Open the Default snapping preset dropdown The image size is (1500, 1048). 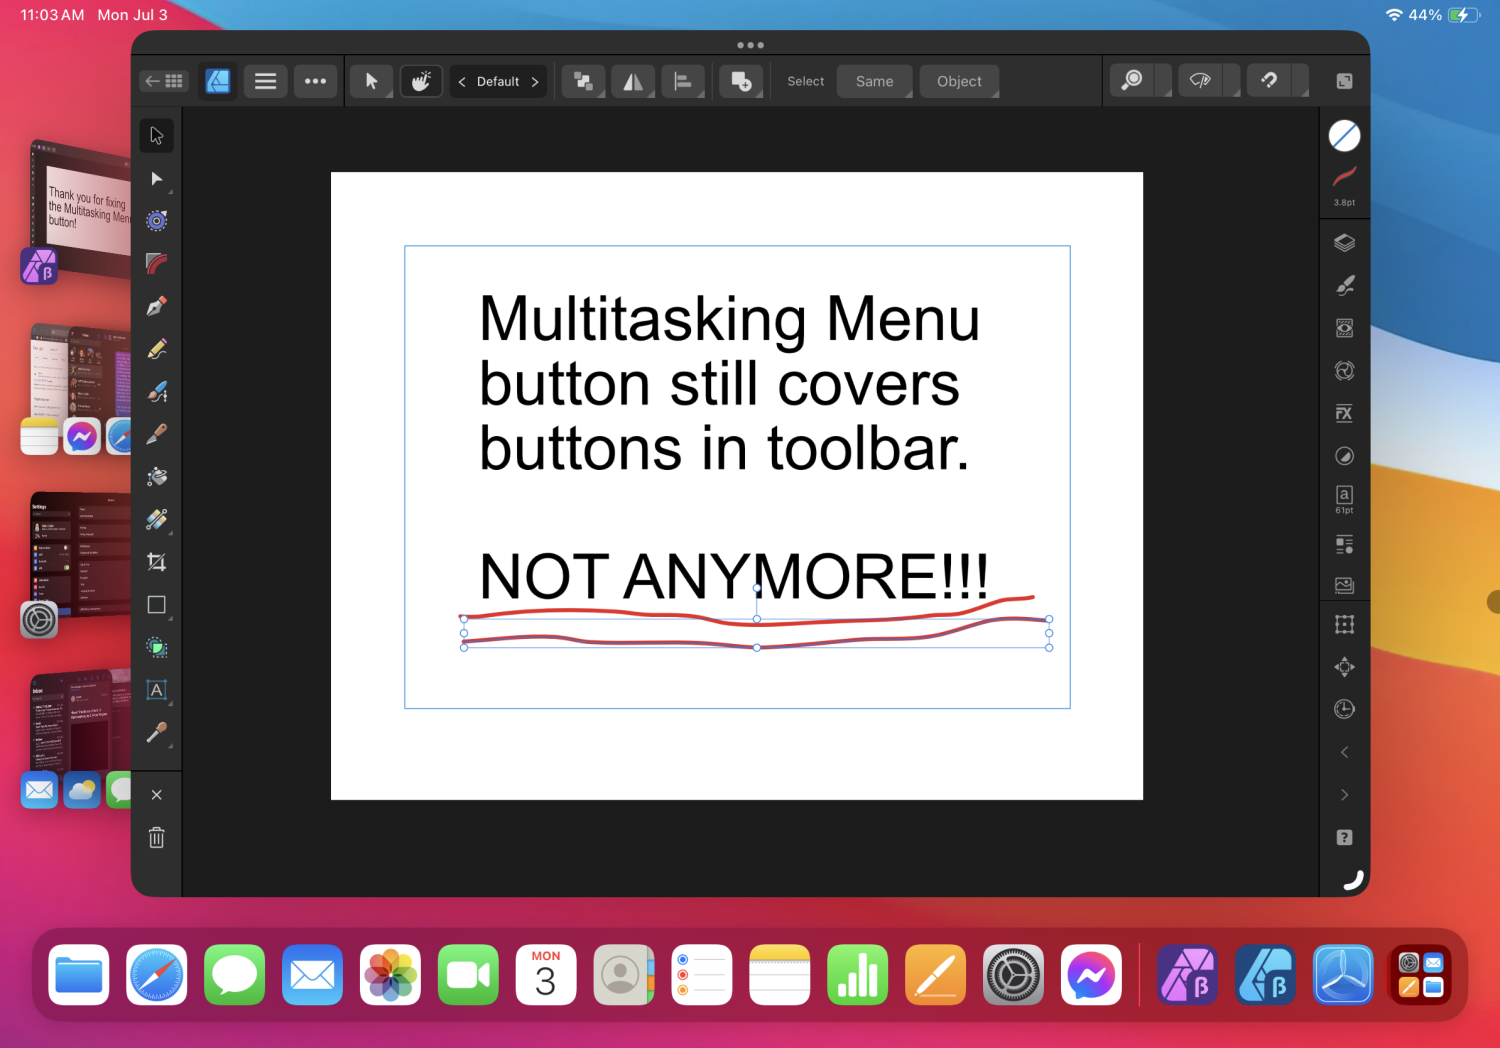pyautogui.click(x=498, y=81)
